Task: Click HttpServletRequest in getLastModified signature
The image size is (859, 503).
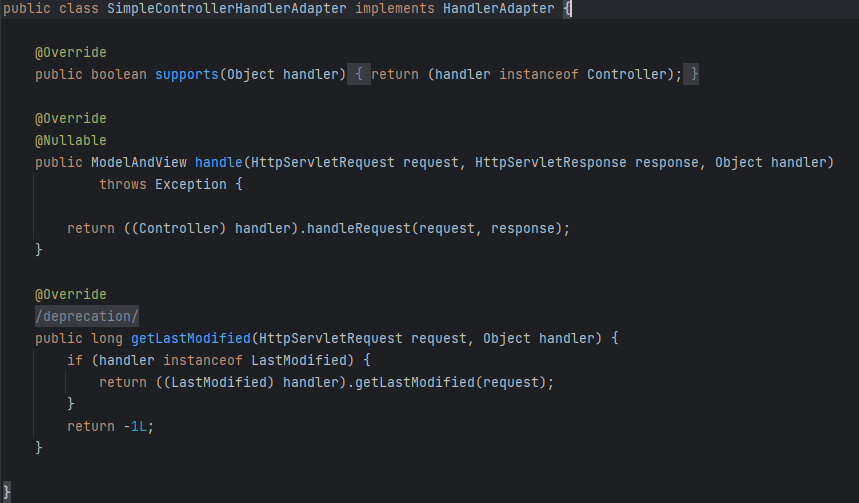Action: click(x=330, y=338)
